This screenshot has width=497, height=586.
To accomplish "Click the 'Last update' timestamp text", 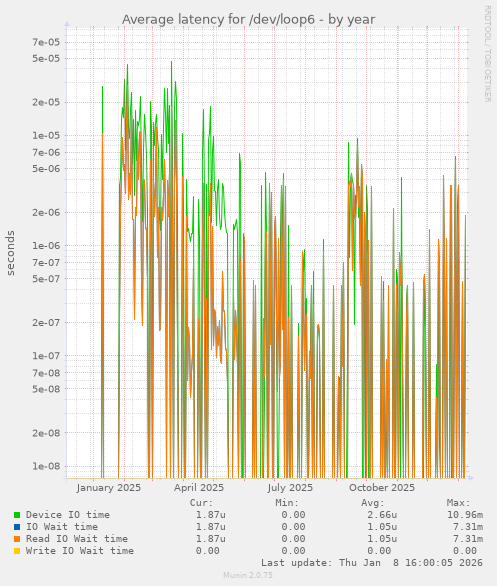I will click(x=372, y=562).
